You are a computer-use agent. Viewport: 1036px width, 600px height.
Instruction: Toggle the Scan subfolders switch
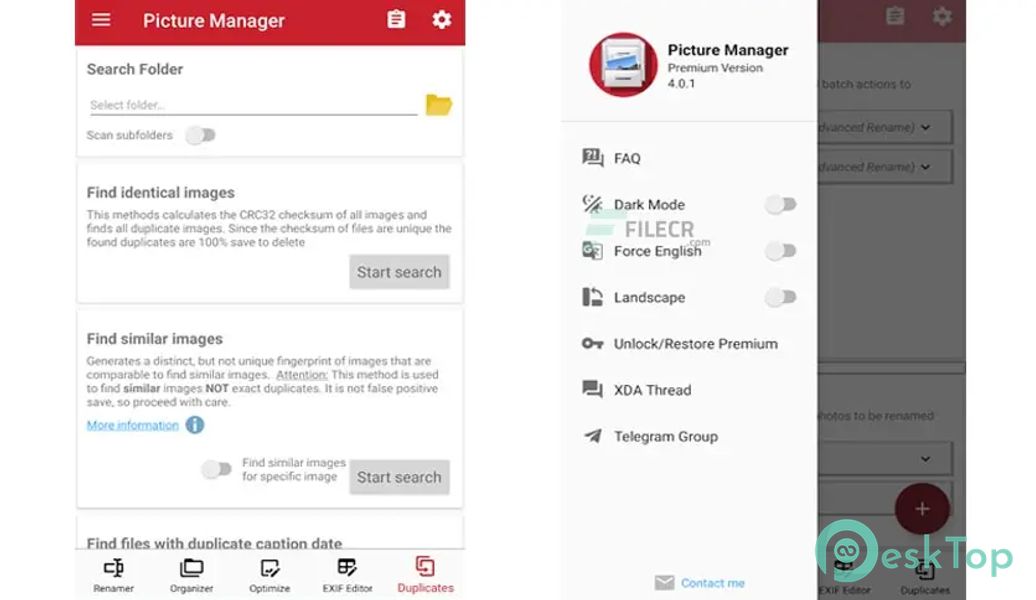tap(200, 135)
